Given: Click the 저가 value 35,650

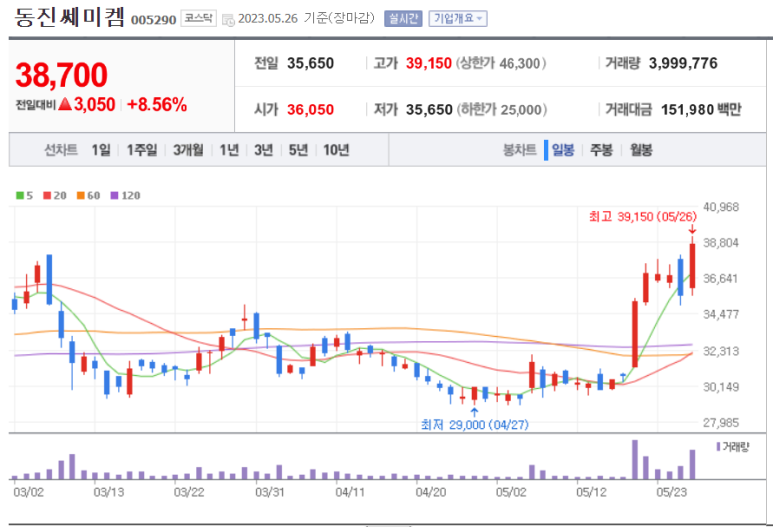Looking at the screenshot, I should [x=429, y=109].
